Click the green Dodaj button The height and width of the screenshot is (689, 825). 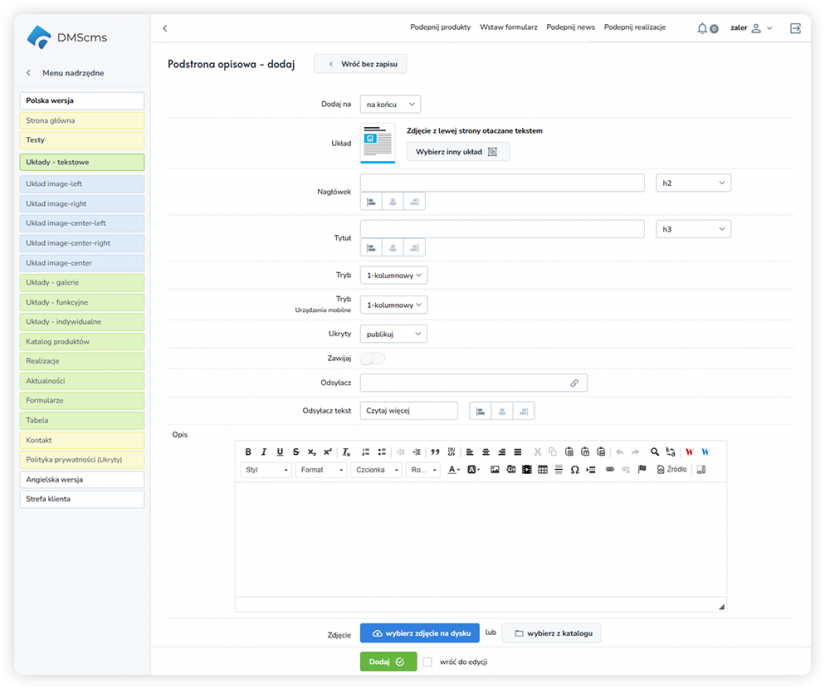(x=388, y=662)
